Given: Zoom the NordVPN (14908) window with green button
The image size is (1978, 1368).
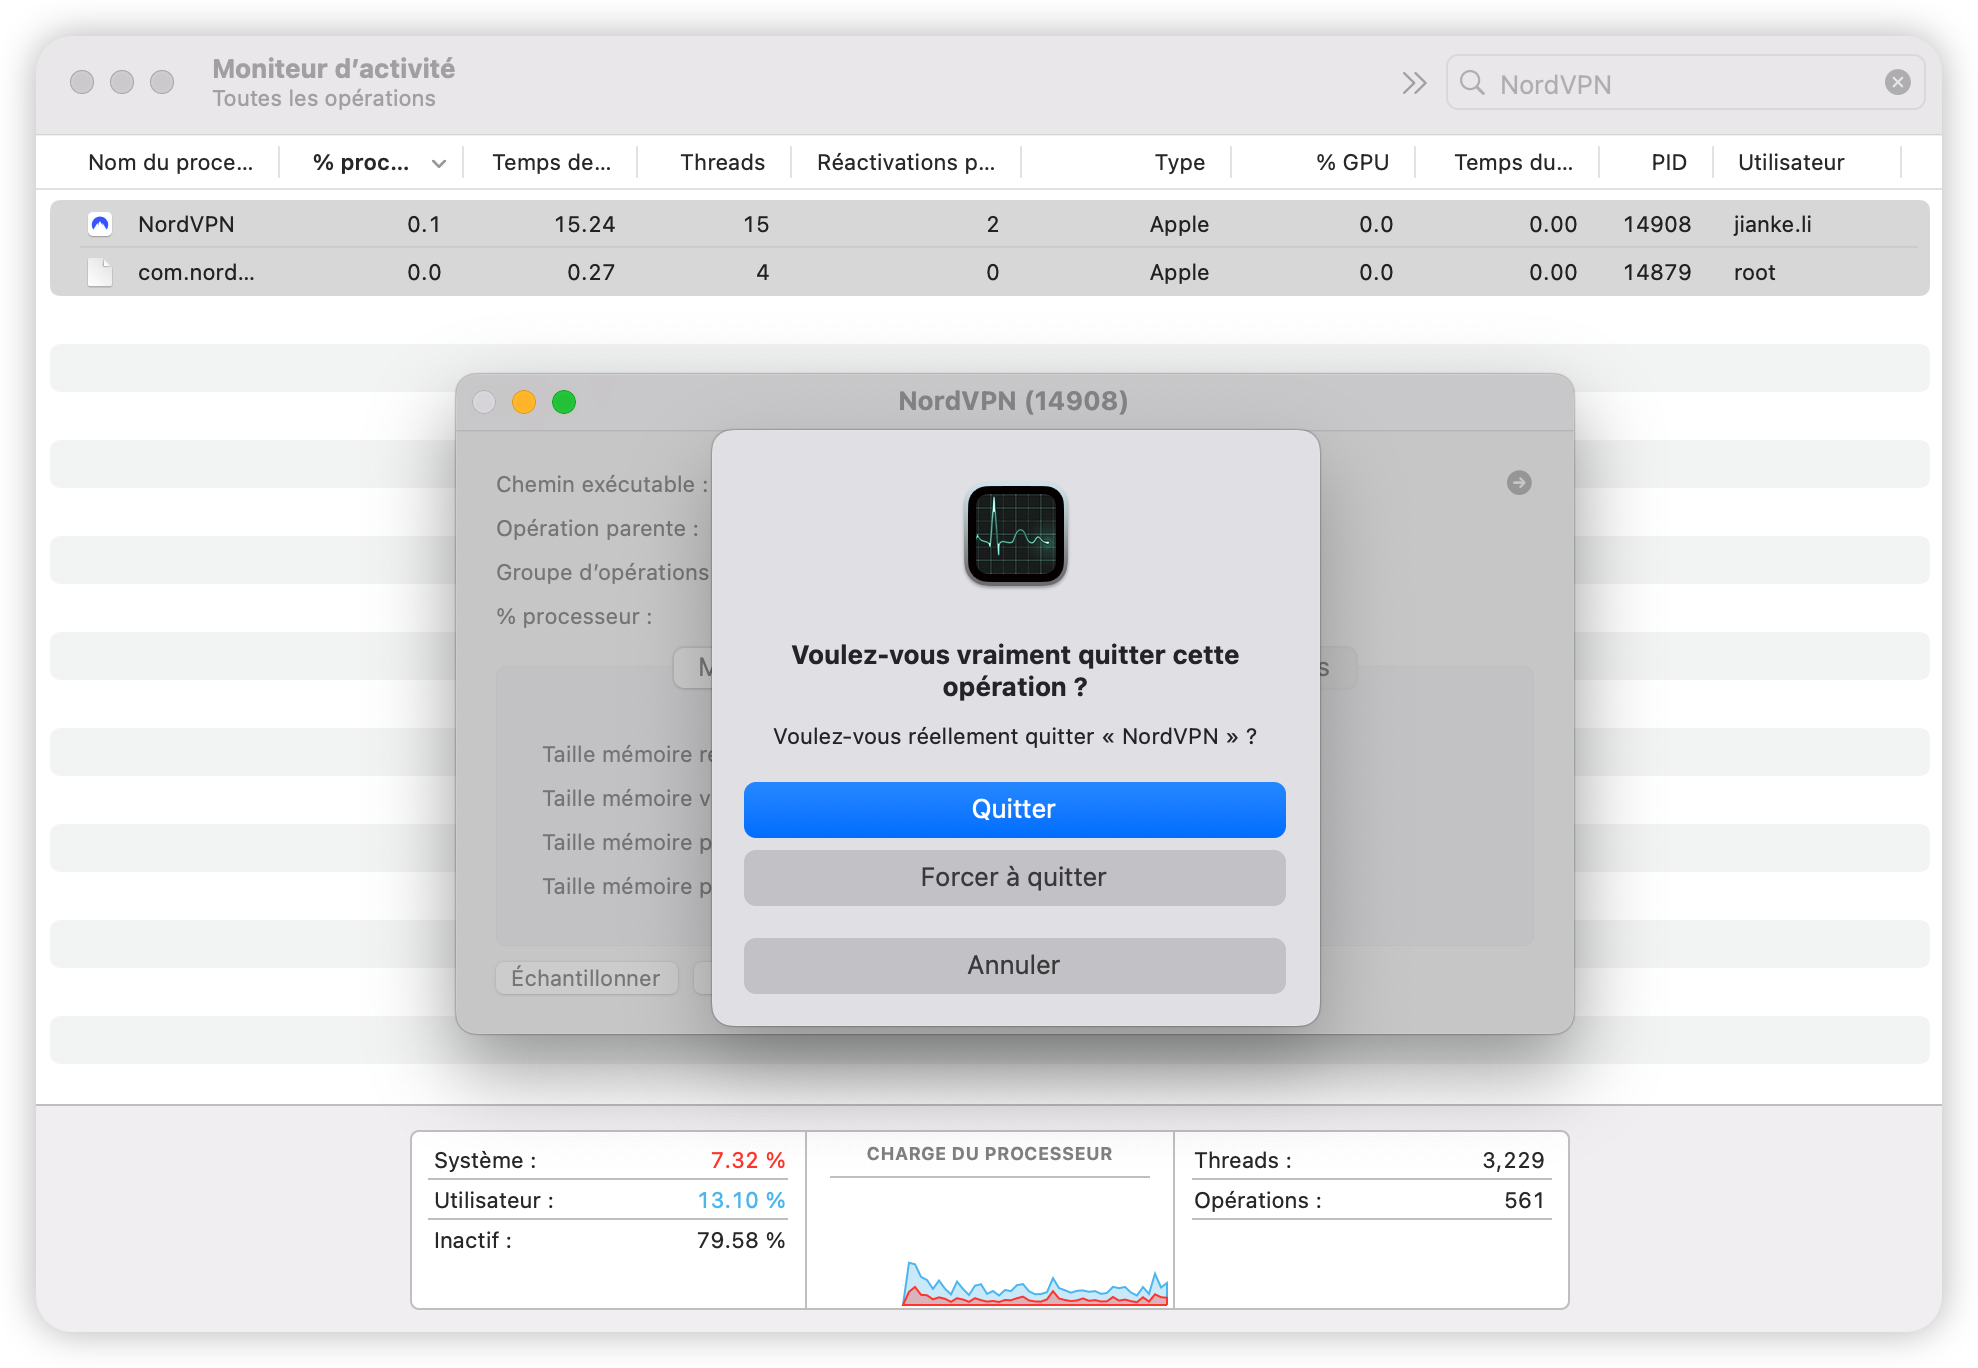Looking at the screenshot, I should click(564, 402).
